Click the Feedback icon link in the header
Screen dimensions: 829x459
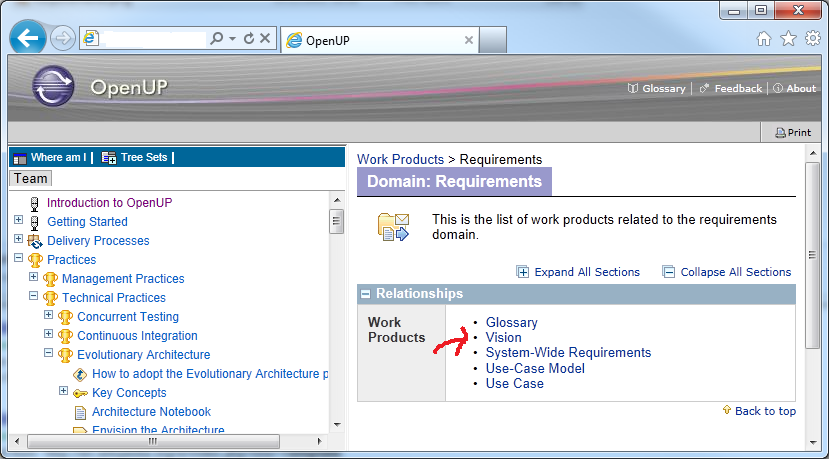click(x=704, y=88)
